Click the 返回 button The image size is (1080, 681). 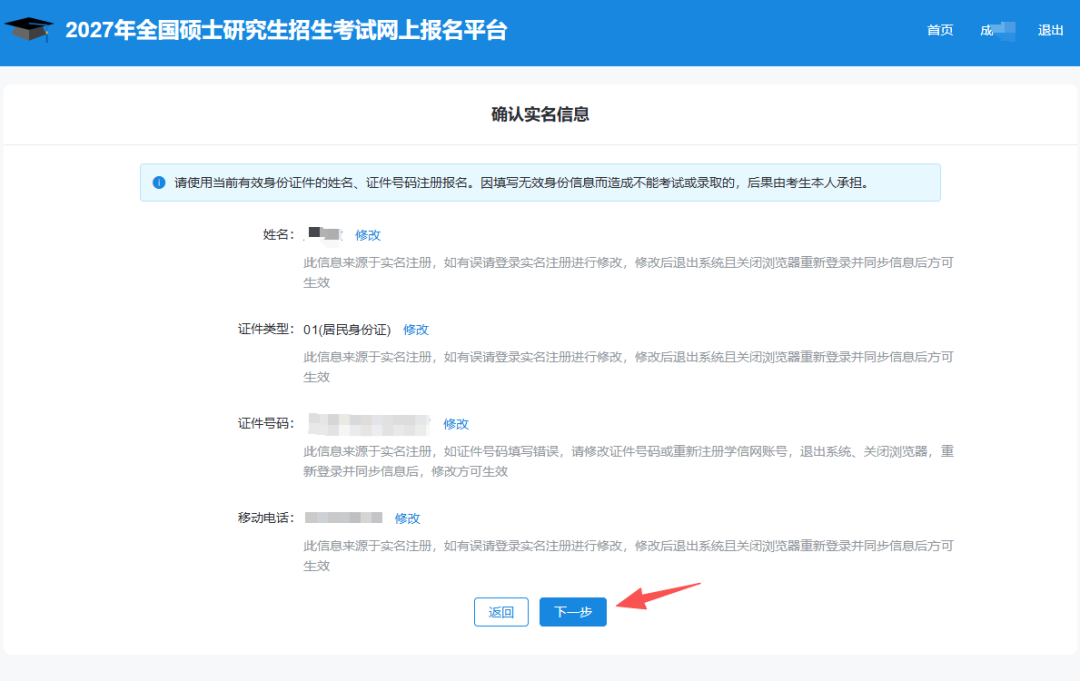[x=501, y=612]
